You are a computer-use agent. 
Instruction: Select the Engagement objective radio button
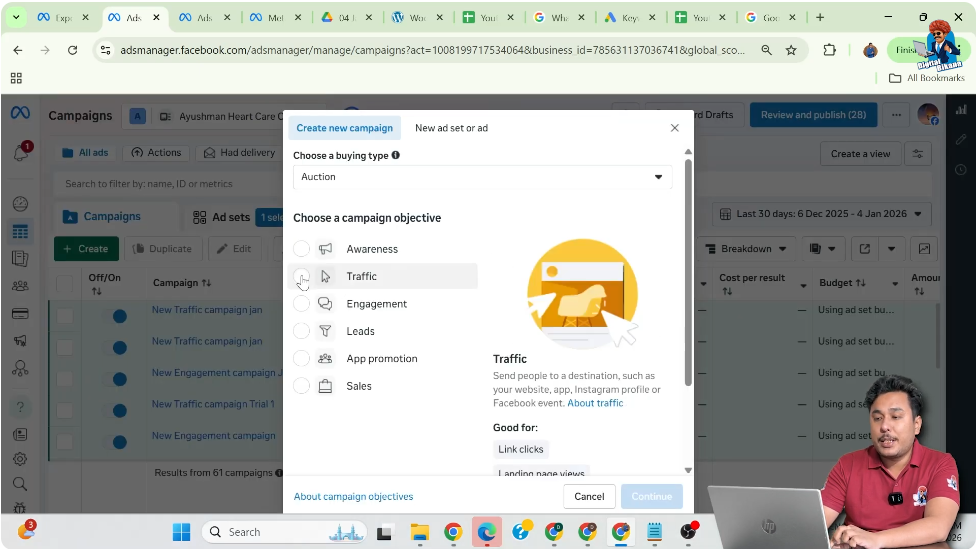301,304
